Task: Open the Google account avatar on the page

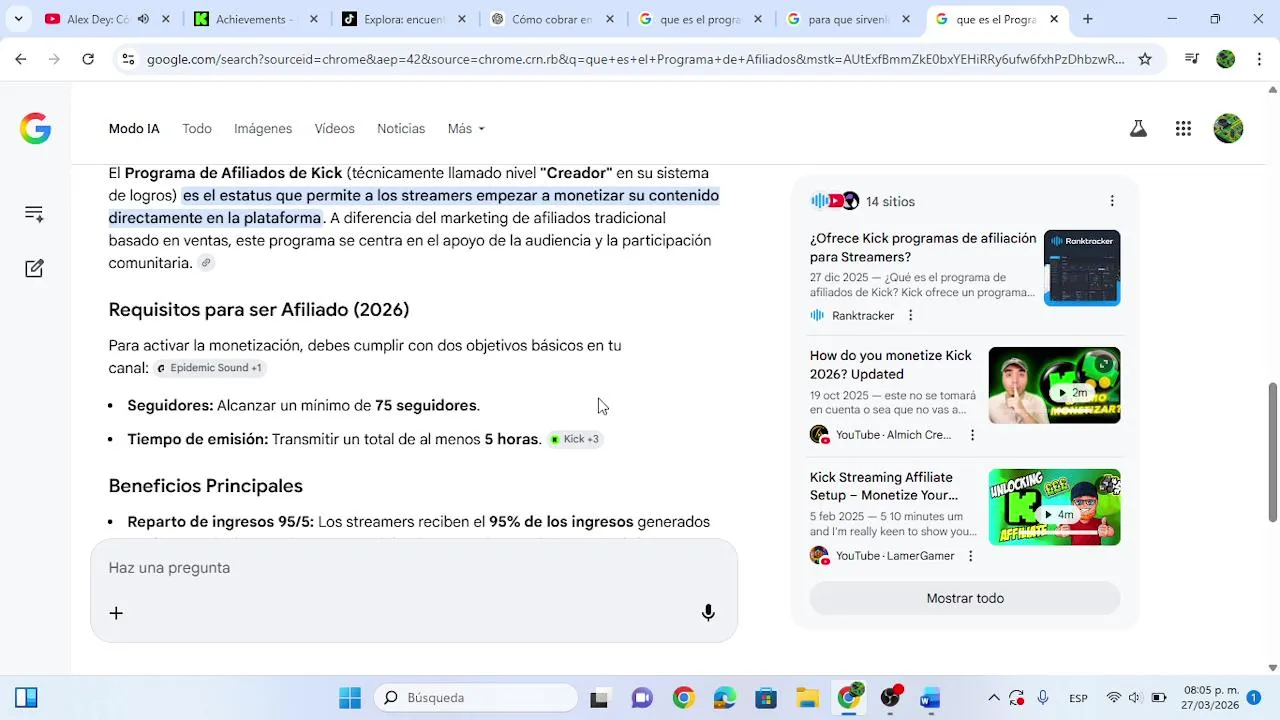Action: [1228, 129]
